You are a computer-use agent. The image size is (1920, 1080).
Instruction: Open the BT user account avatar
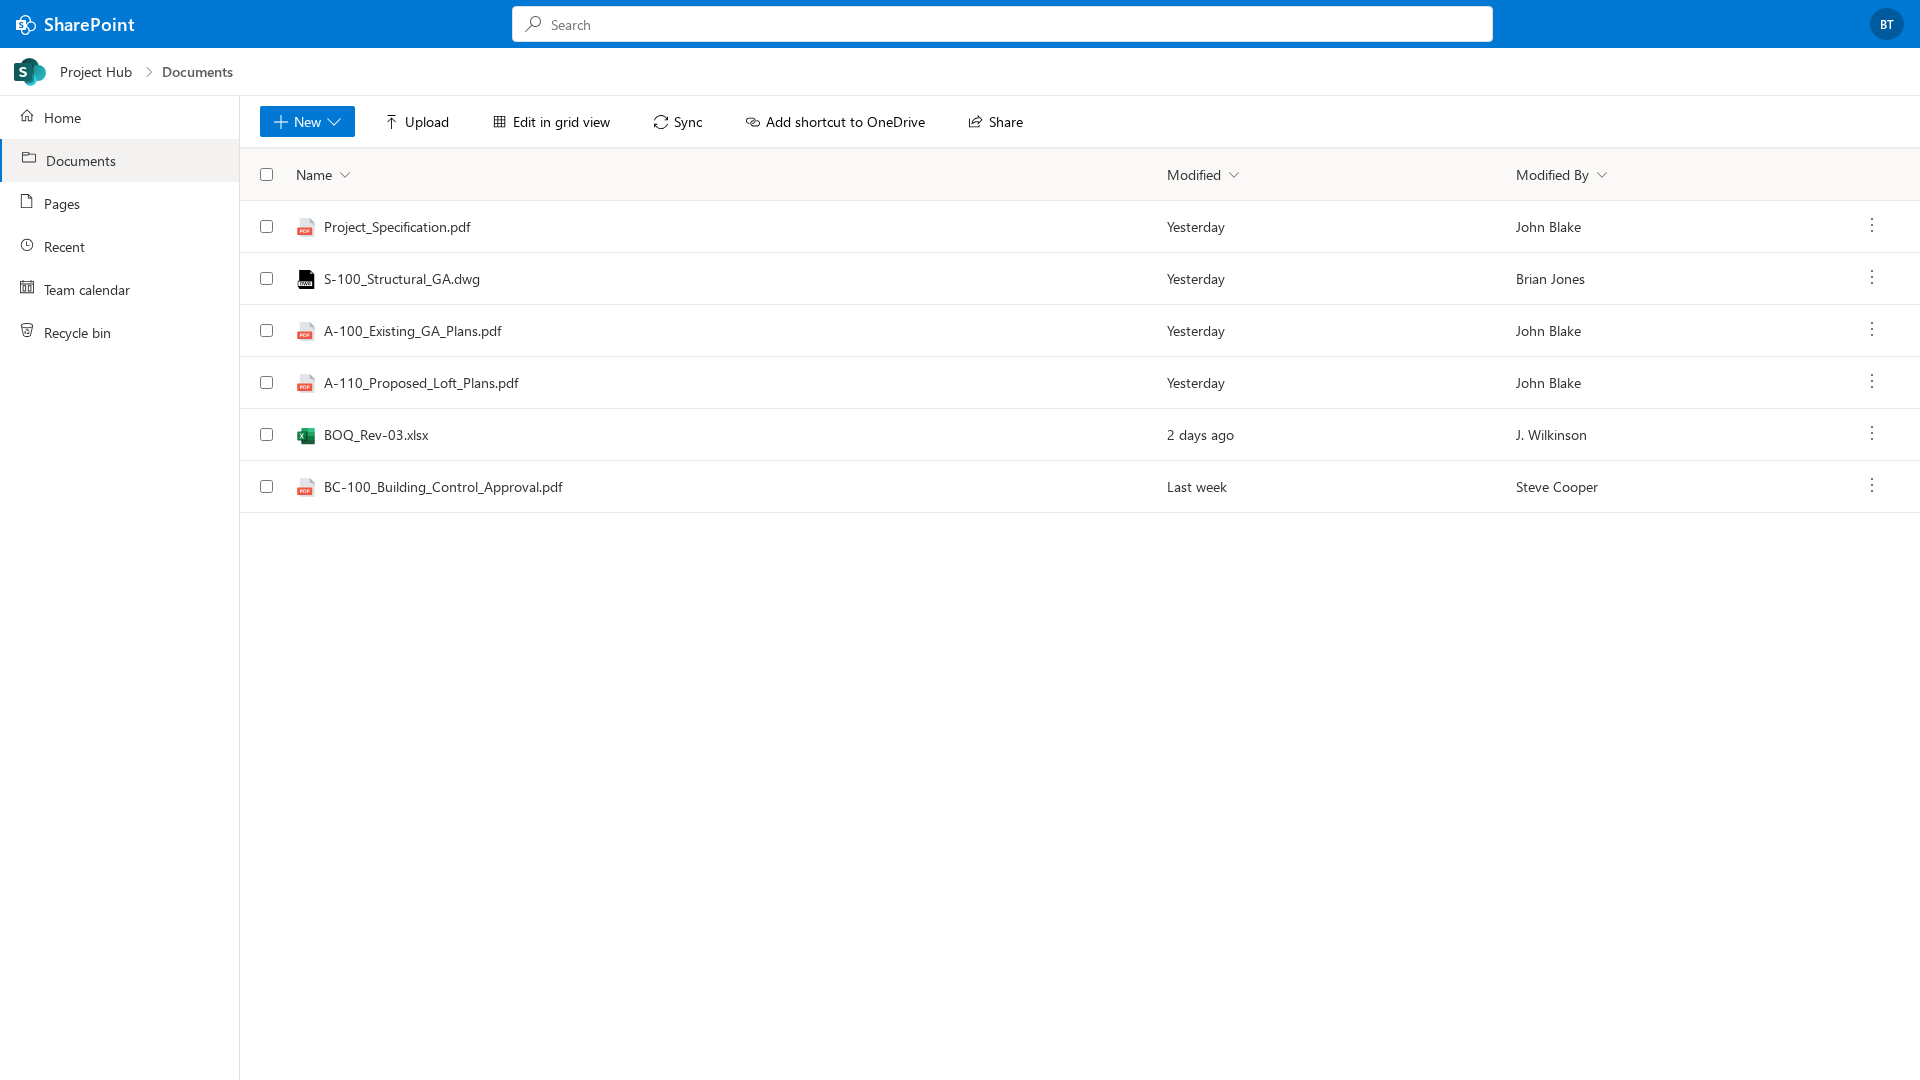(x=1886, y=24)
